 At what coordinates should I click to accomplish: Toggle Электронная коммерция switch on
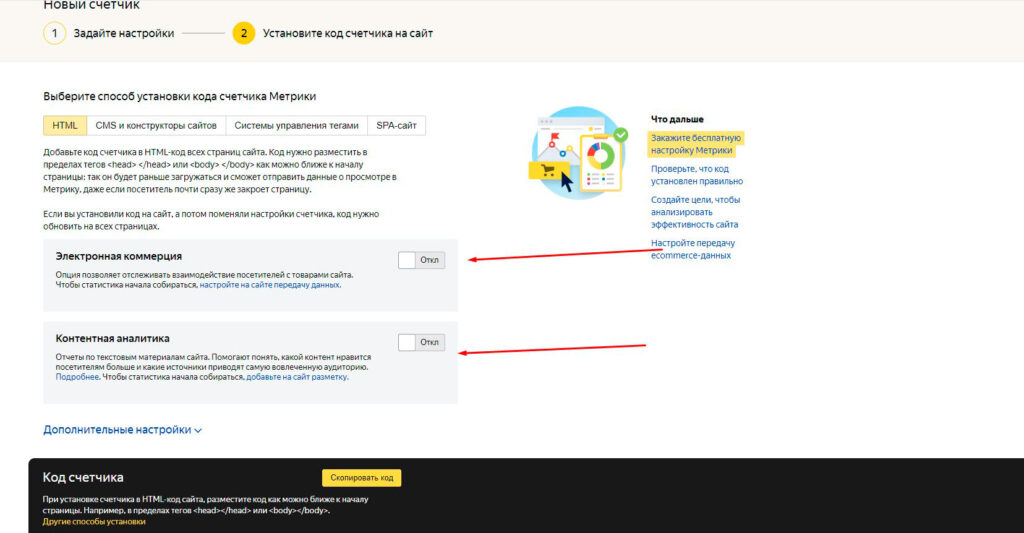point(421,260)
